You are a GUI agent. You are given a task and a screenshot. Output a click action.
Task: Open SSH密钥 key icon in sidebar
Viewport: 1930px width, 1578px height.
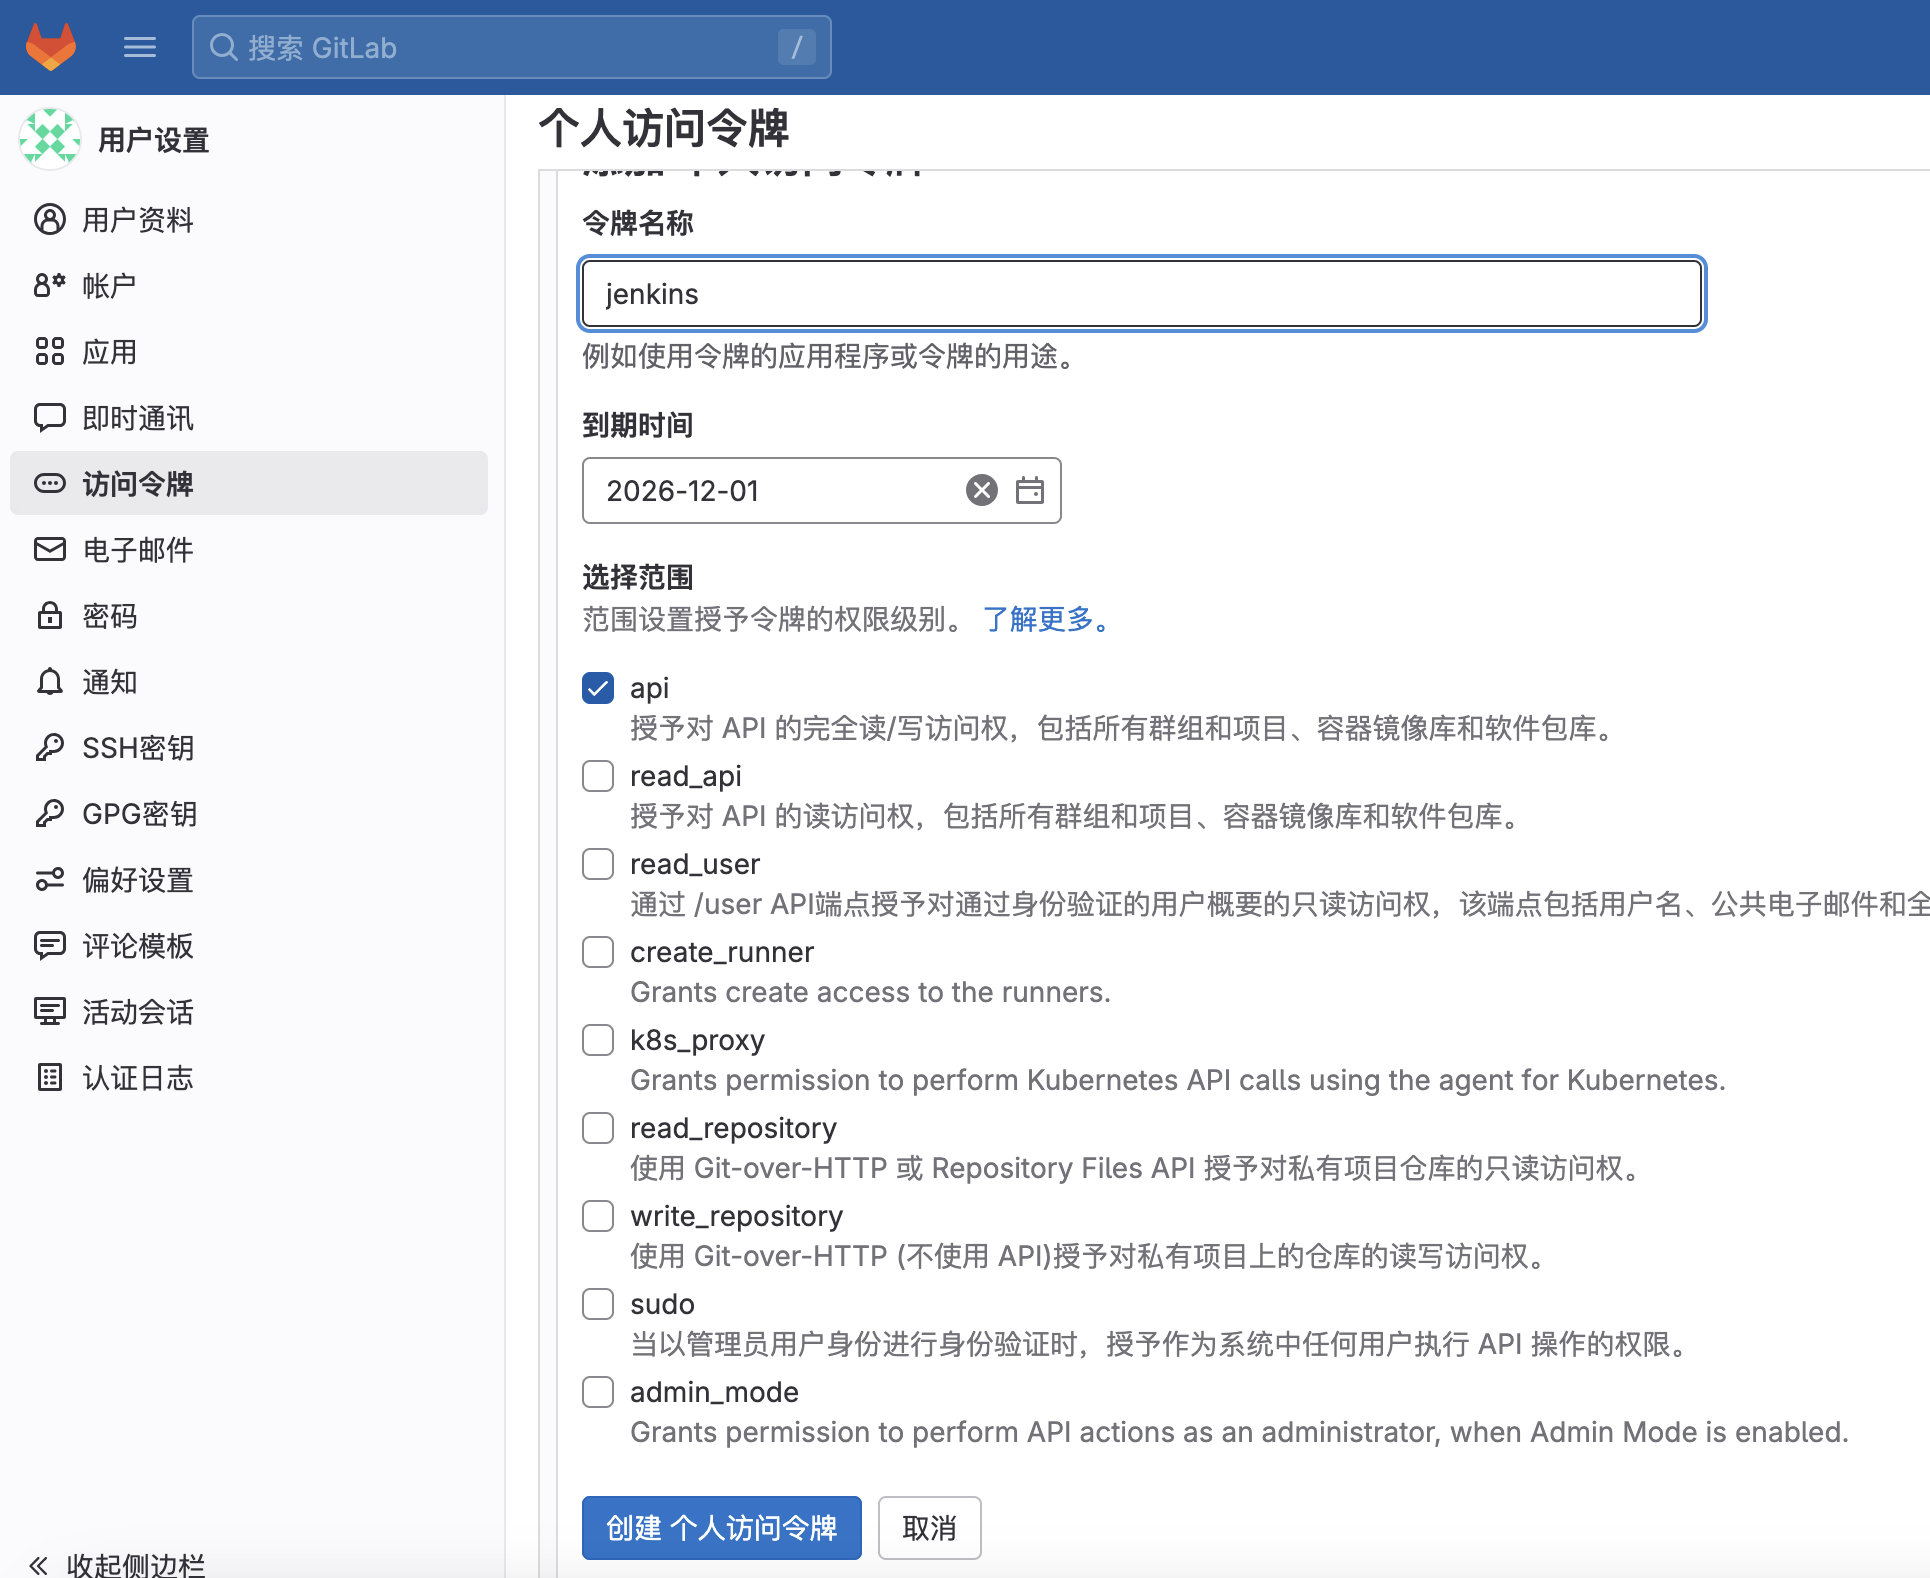49,748
